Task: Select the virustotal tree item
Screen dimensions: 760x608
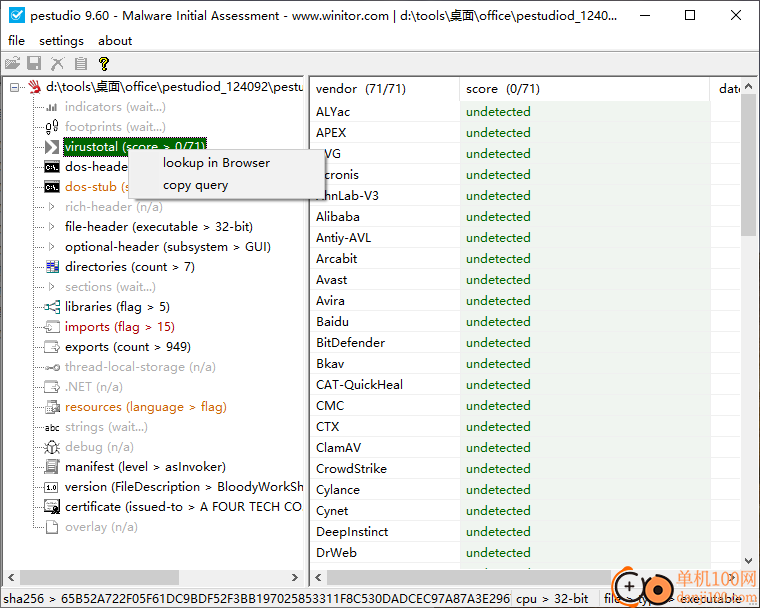Action: [135, 147]
